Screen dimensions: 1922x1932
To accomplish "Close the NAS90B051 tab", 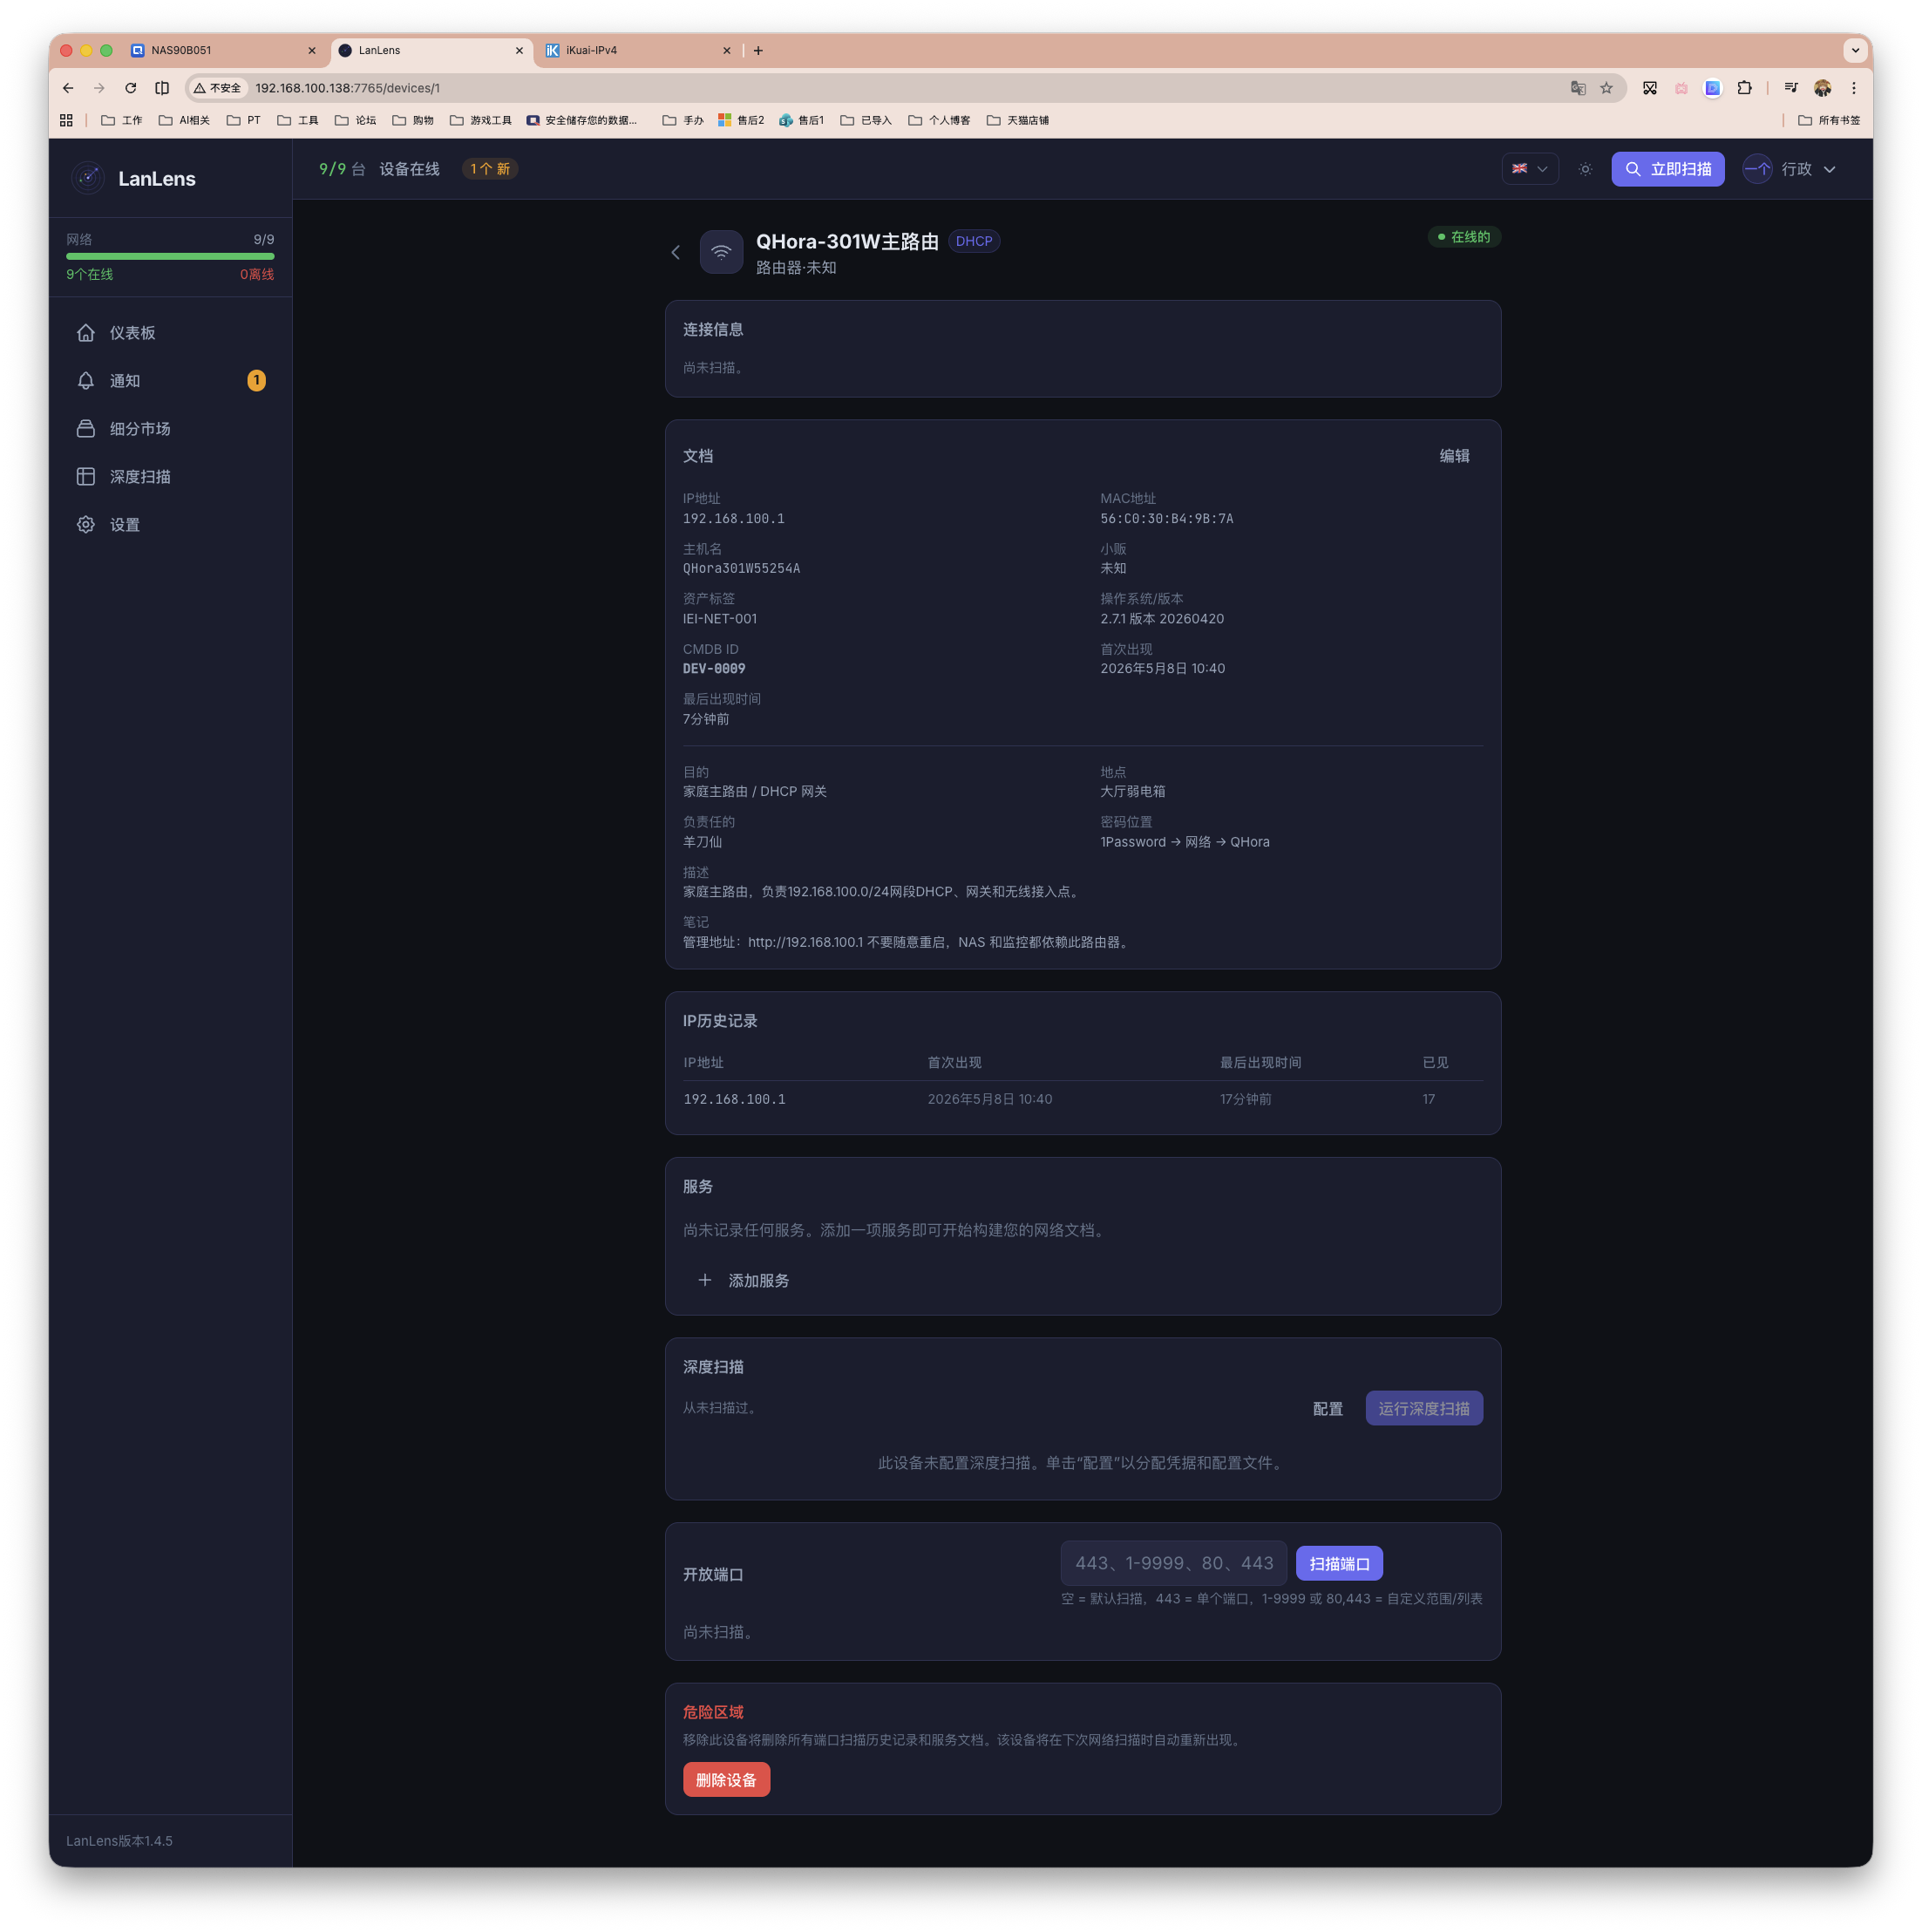I will pyautogui.click(x=312, y=50).
